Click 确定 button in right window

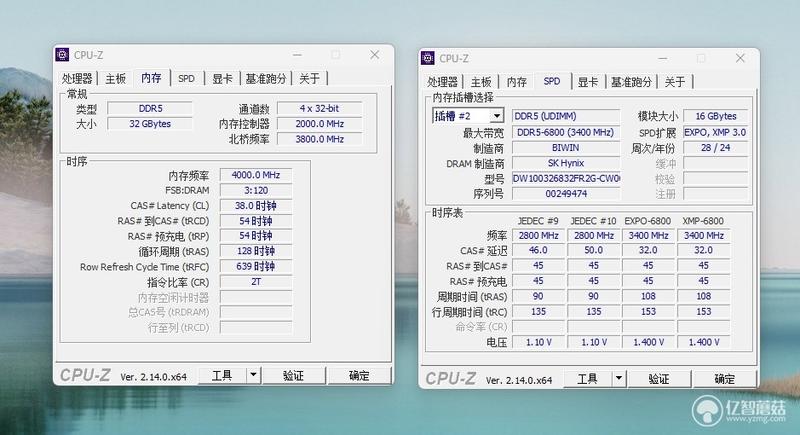coord(724,379)
